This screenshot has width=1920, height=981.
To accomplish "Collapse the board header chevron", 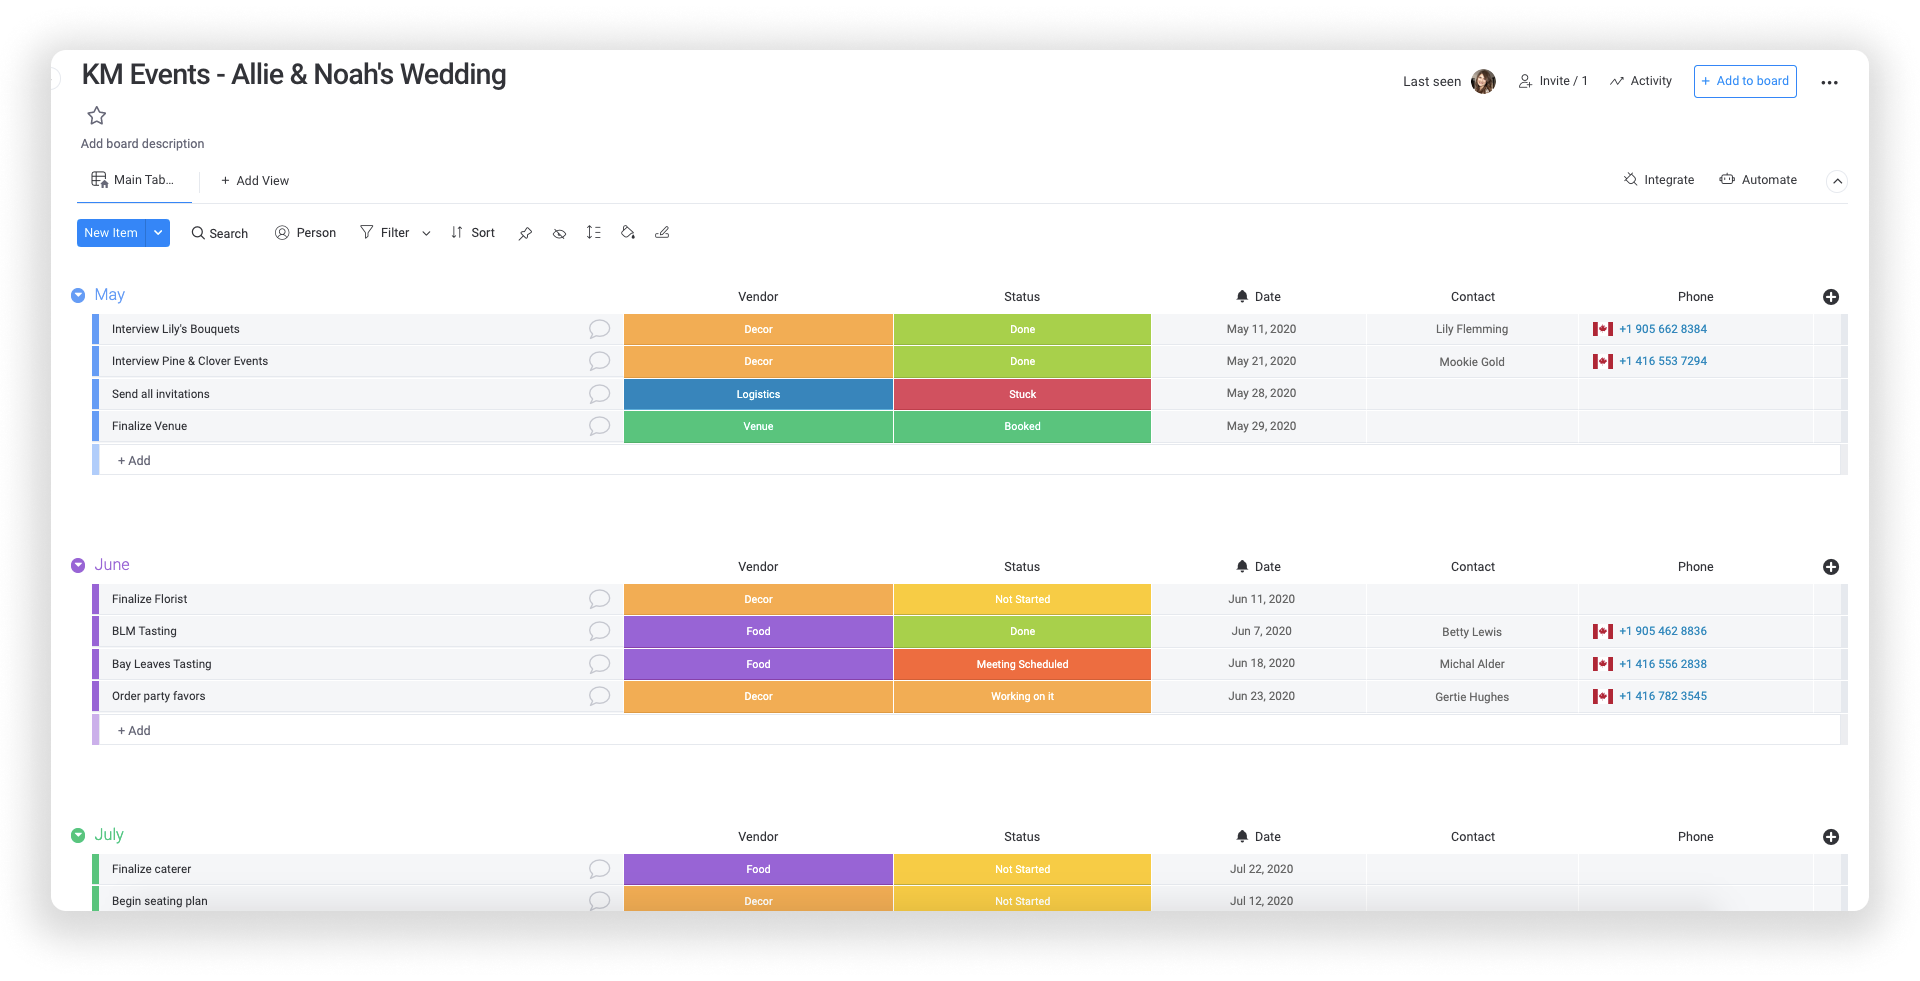I will coord(1837,181).
